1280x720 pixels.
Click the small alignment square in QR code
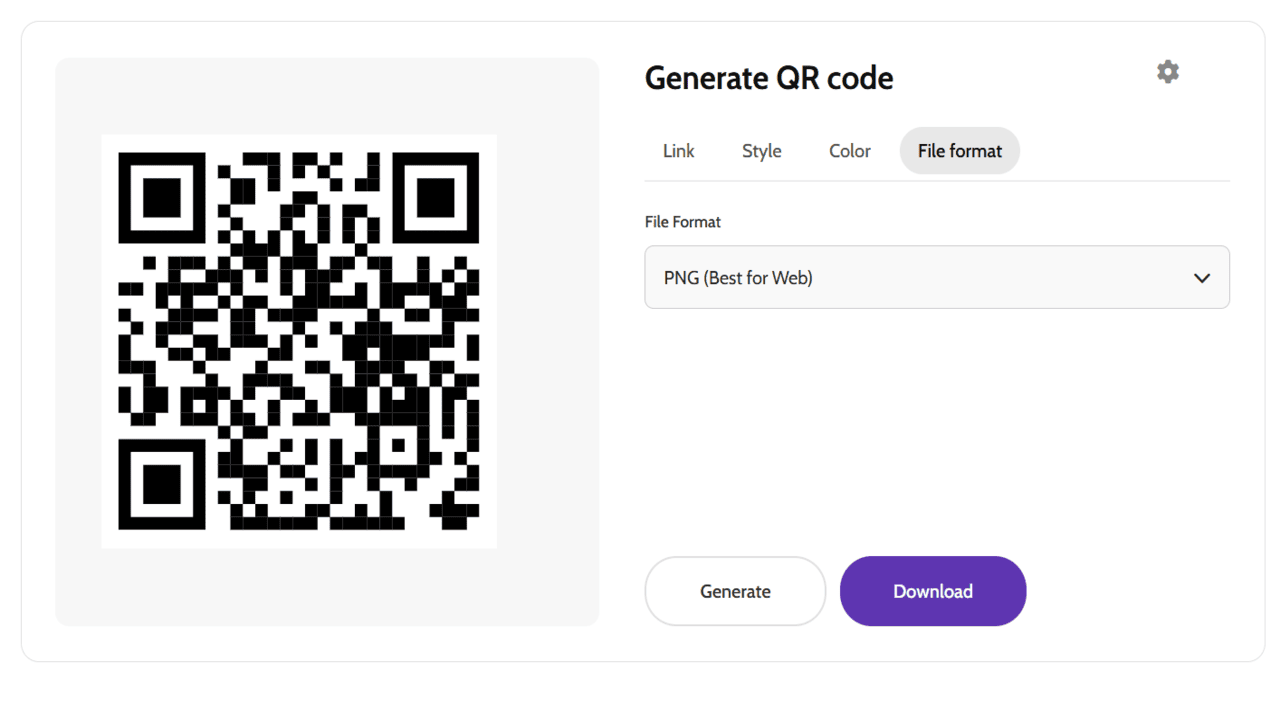[x=399, y=444]
